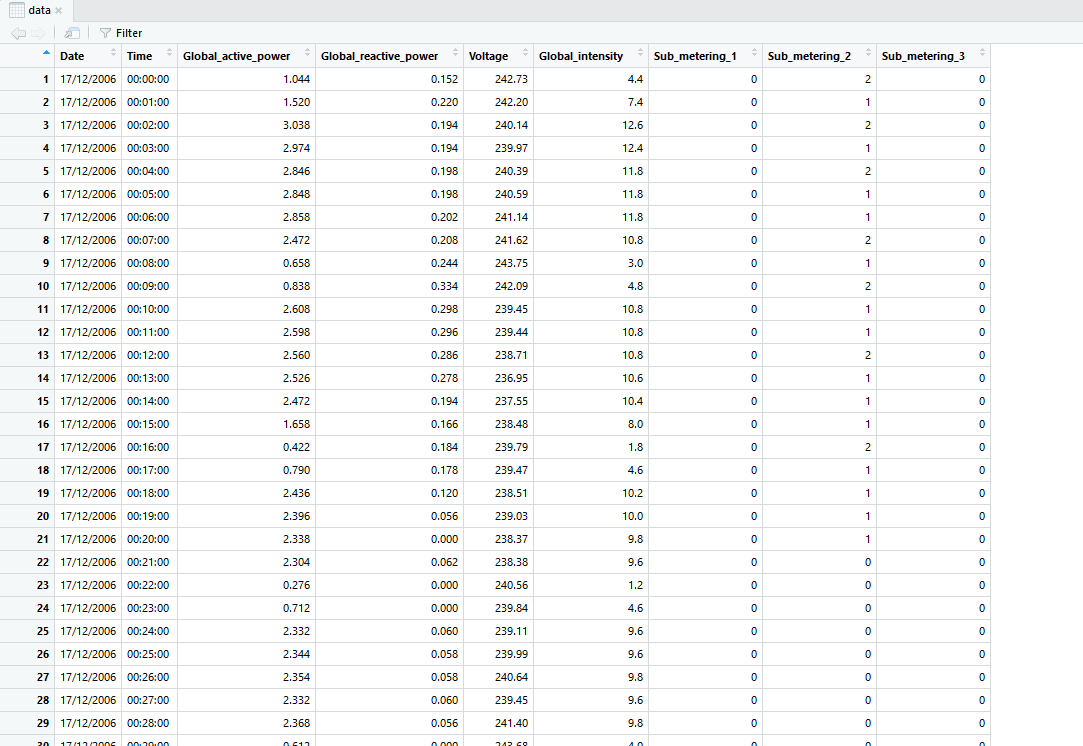Click the Voltage value 241.40
Image resolution: width=1083 pixels, height=746 pixels.
click(511, 723)
